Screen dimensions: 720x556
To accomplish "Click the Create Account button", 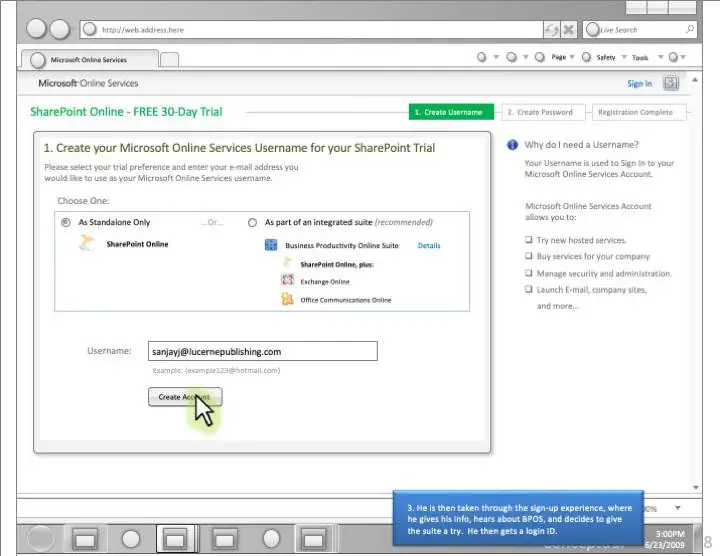I will [185, 397].
